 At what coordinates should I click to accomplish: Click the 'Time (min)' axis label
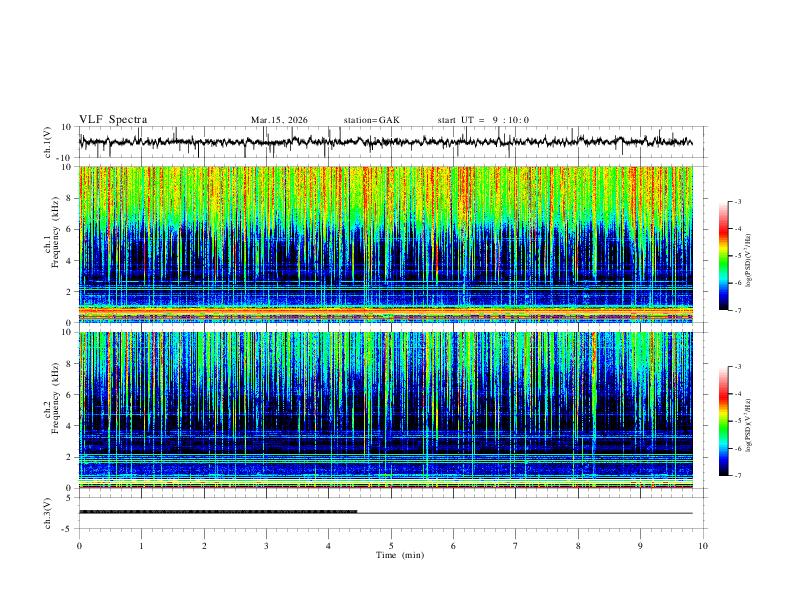pos(400,555)
